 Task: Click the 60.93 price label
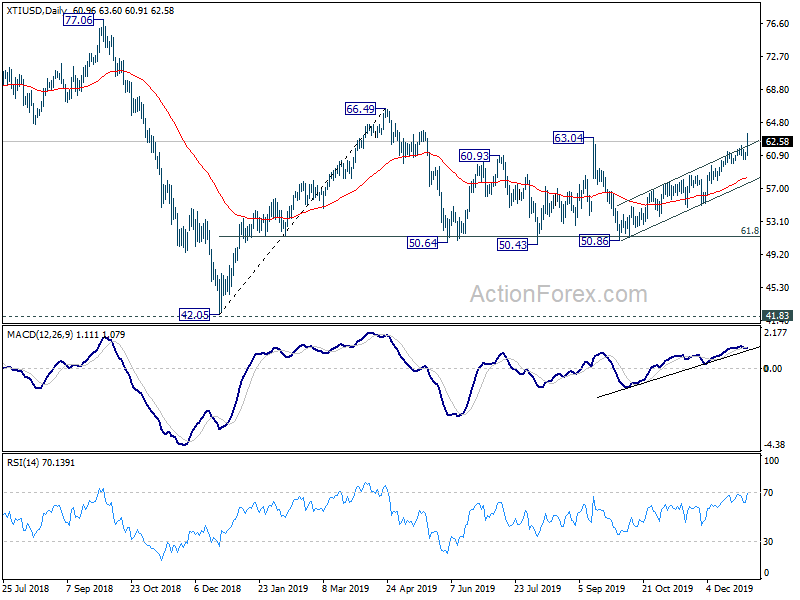tap(474, 156)
